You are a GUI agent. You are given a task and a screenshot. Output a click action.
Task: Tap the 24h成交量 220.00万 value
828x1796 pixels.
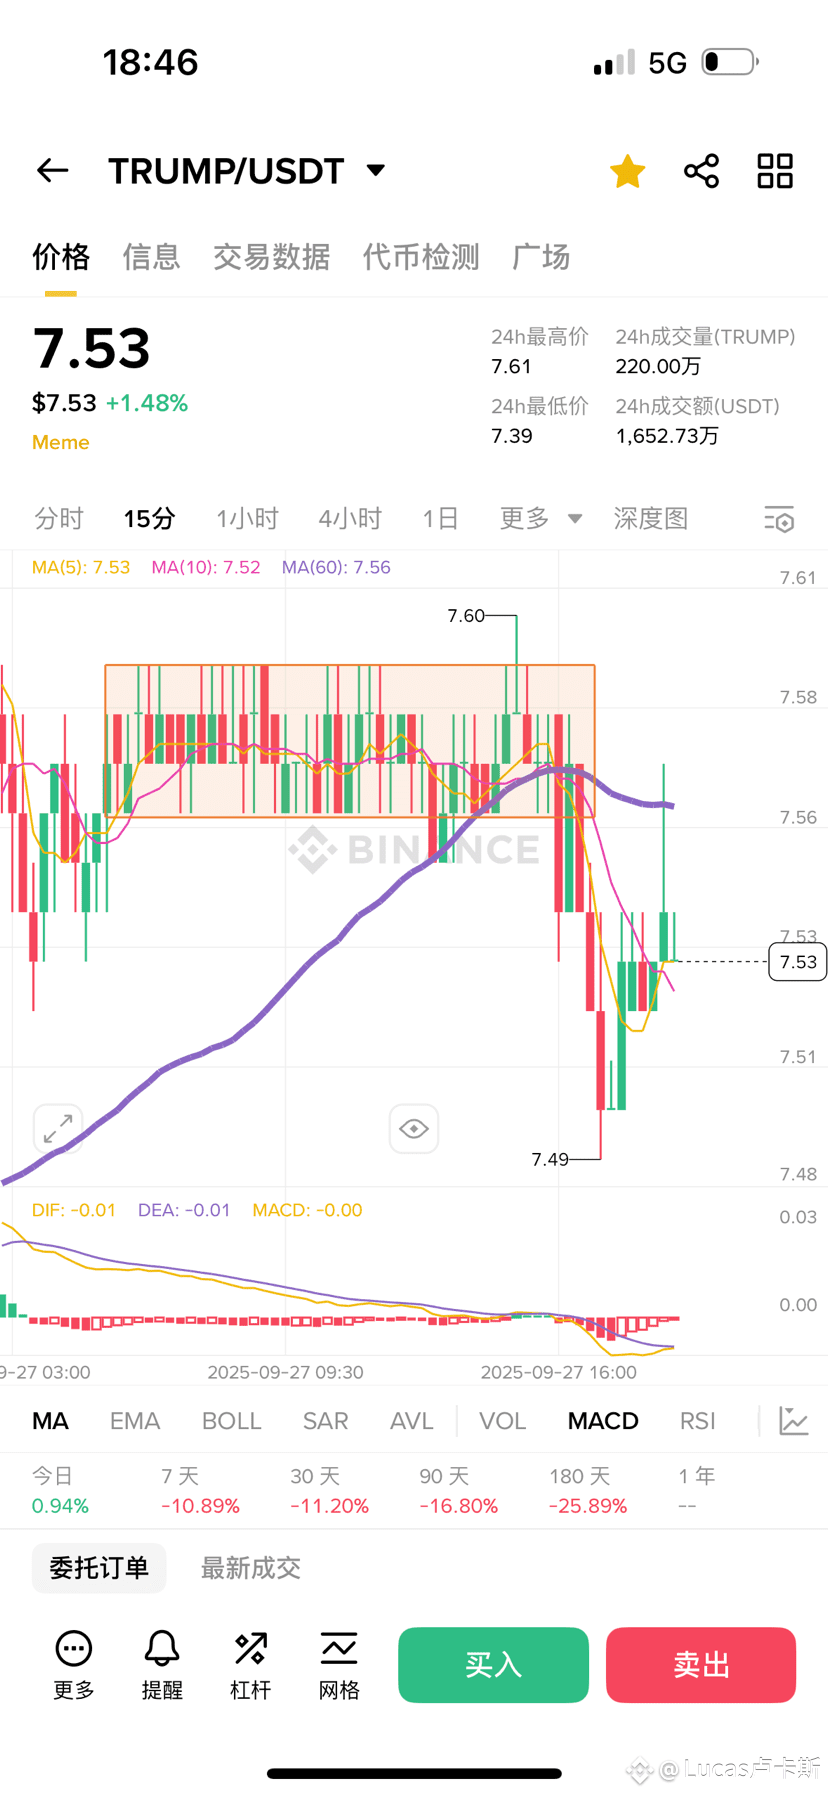coord(658,366)
